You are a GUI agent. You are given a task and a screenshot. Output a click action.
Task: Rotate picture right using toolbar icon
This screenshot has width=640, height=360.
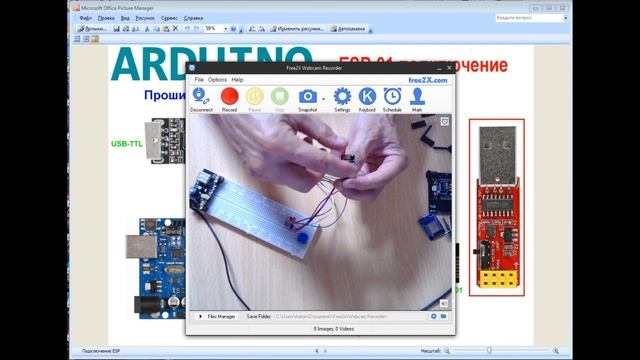(262, 29)
